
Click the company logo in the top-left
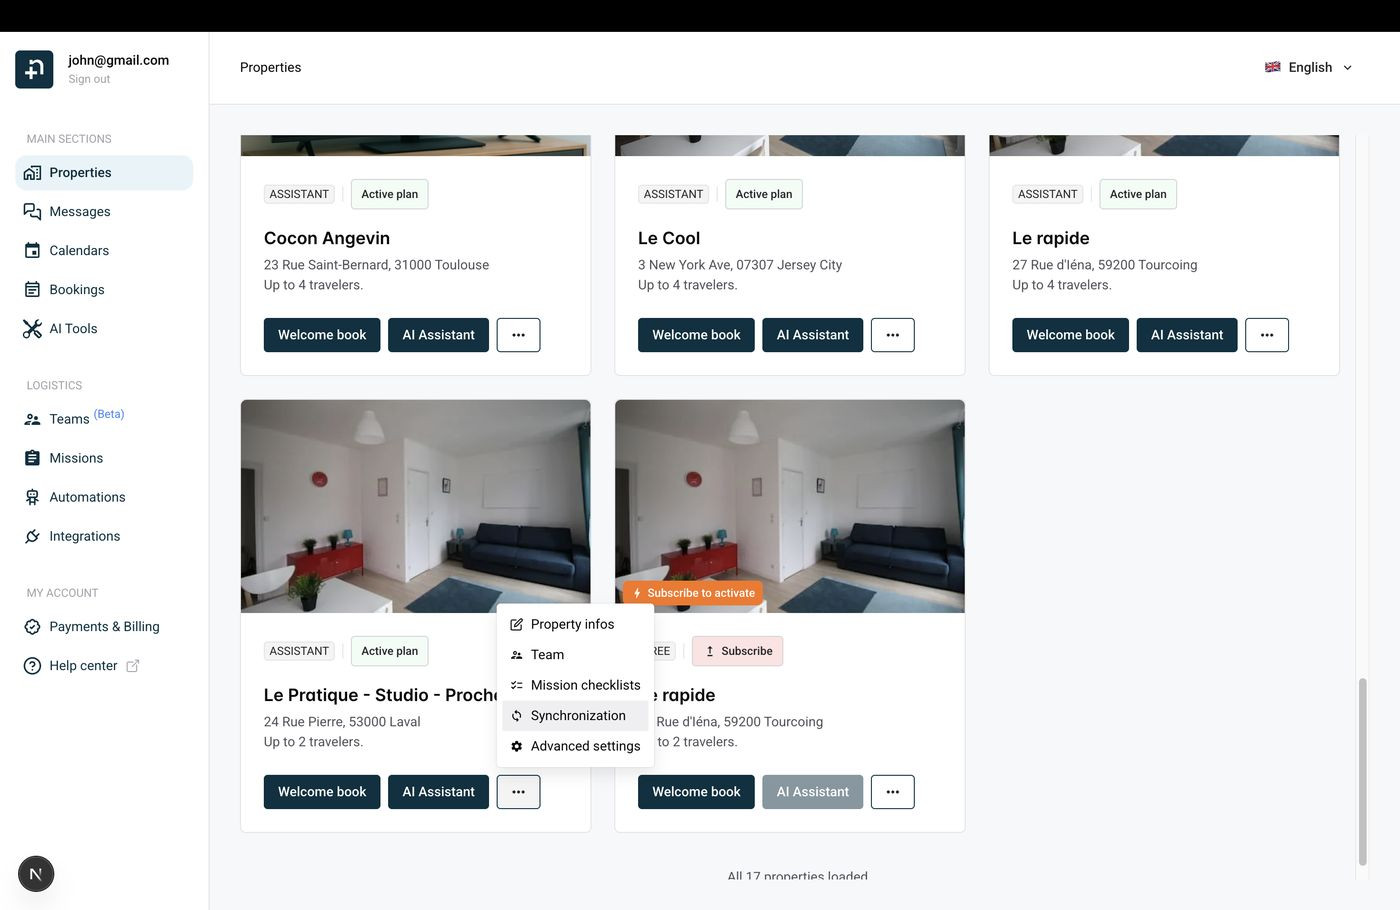click(x=34, y=69)
